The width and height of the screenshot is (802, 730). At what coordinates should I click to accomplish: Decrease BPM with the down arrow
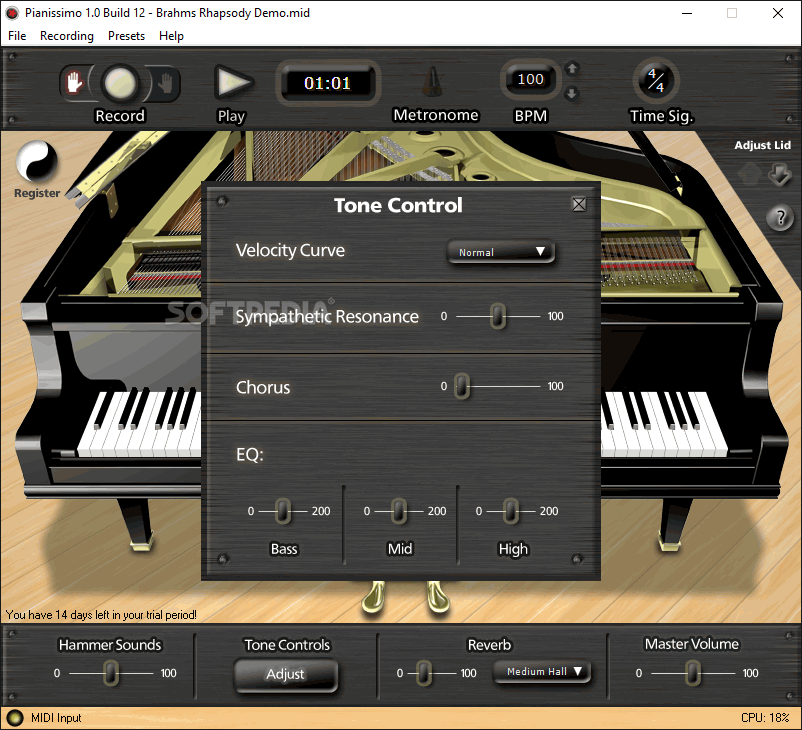572,93
